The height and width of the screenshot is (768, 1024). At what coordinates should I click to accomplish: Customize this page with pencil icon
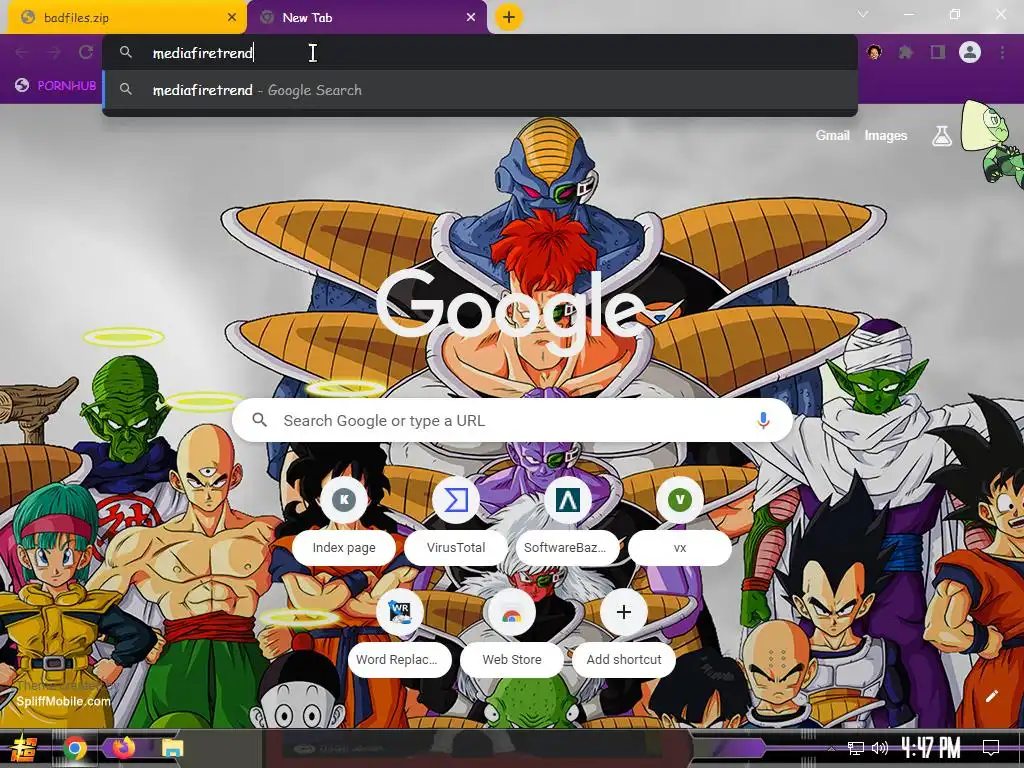[x=991, y=696]
